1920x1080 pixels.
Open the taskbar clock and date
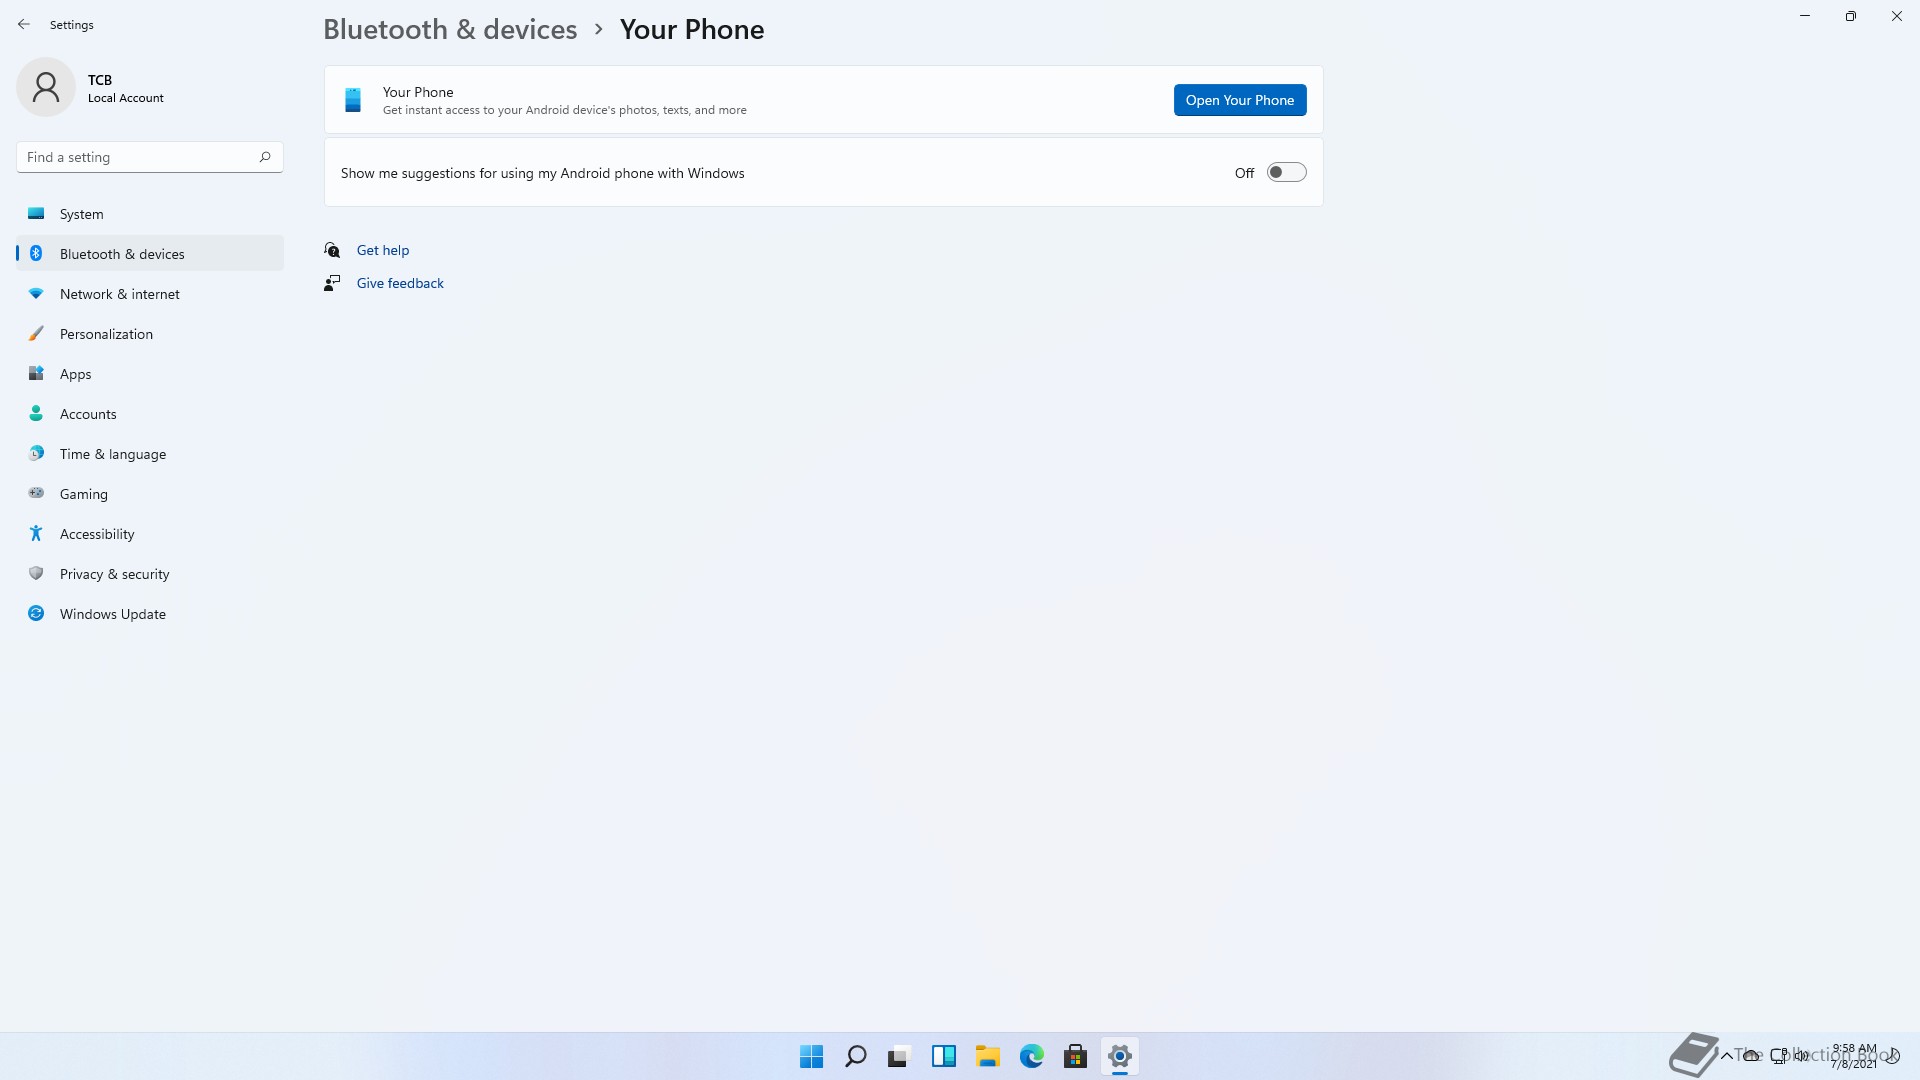pos(1853,1056)
